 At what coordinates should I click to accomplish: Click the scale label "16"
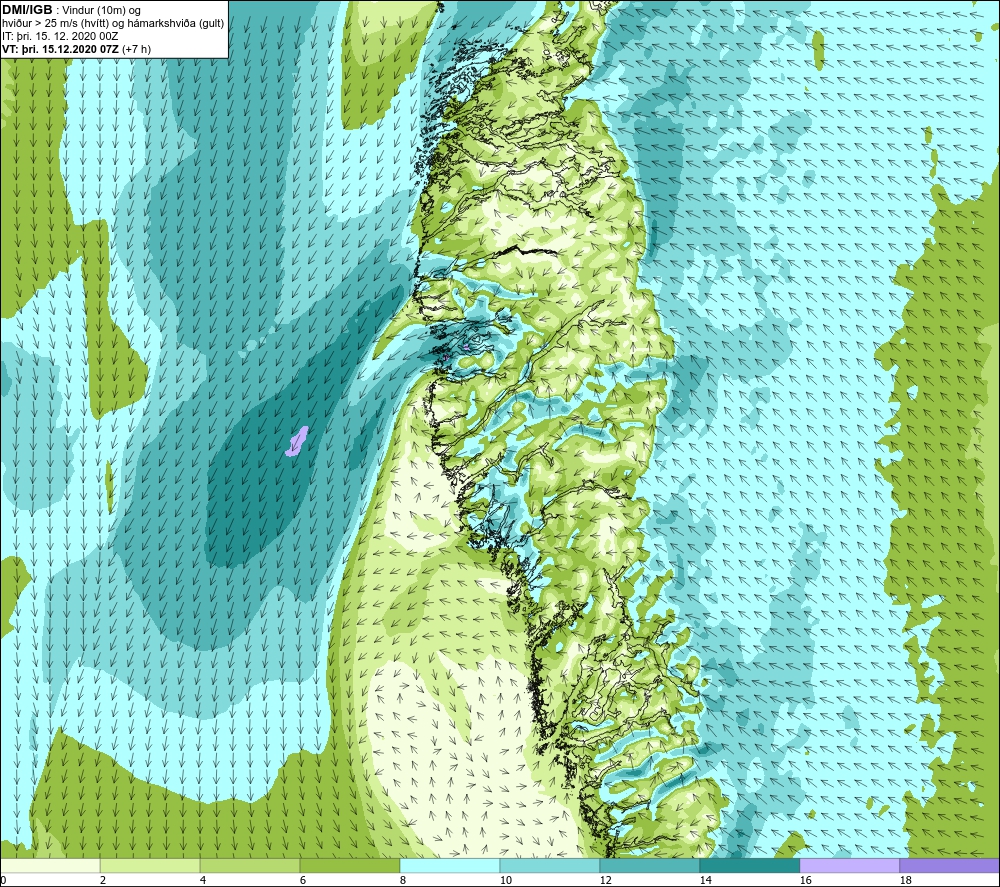[805, 880]
